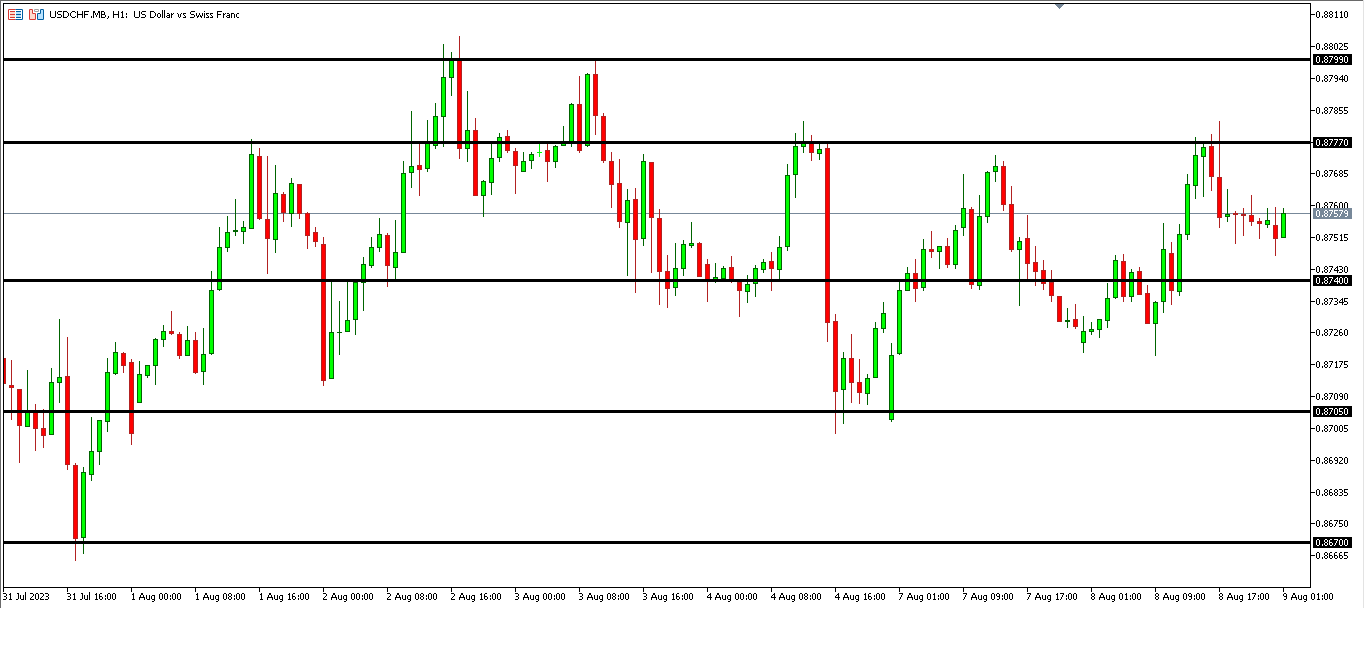Click the 0.87940 price scale value

(1333, 78)
